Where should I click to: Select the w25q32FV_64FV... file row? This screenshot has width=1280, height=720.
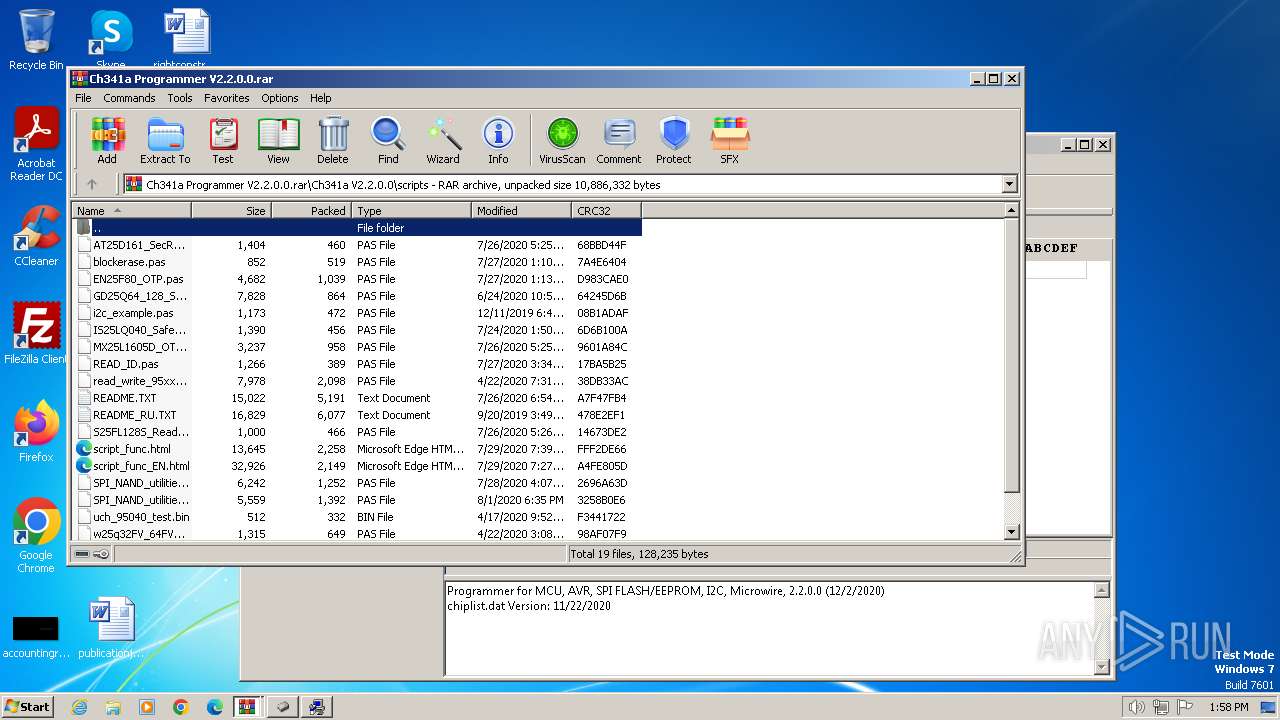coord(357,534)
